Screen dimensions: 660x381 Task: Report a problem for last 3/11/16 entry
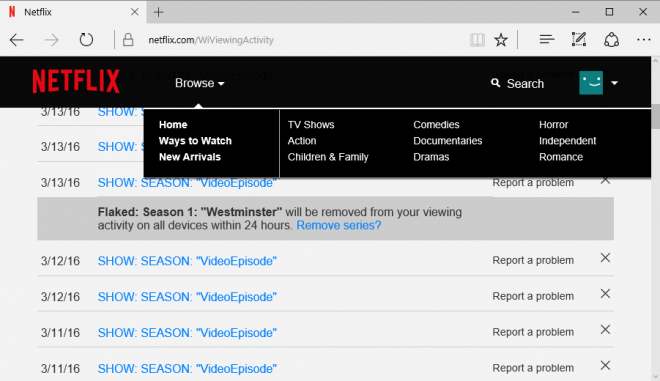pos(533,368)
